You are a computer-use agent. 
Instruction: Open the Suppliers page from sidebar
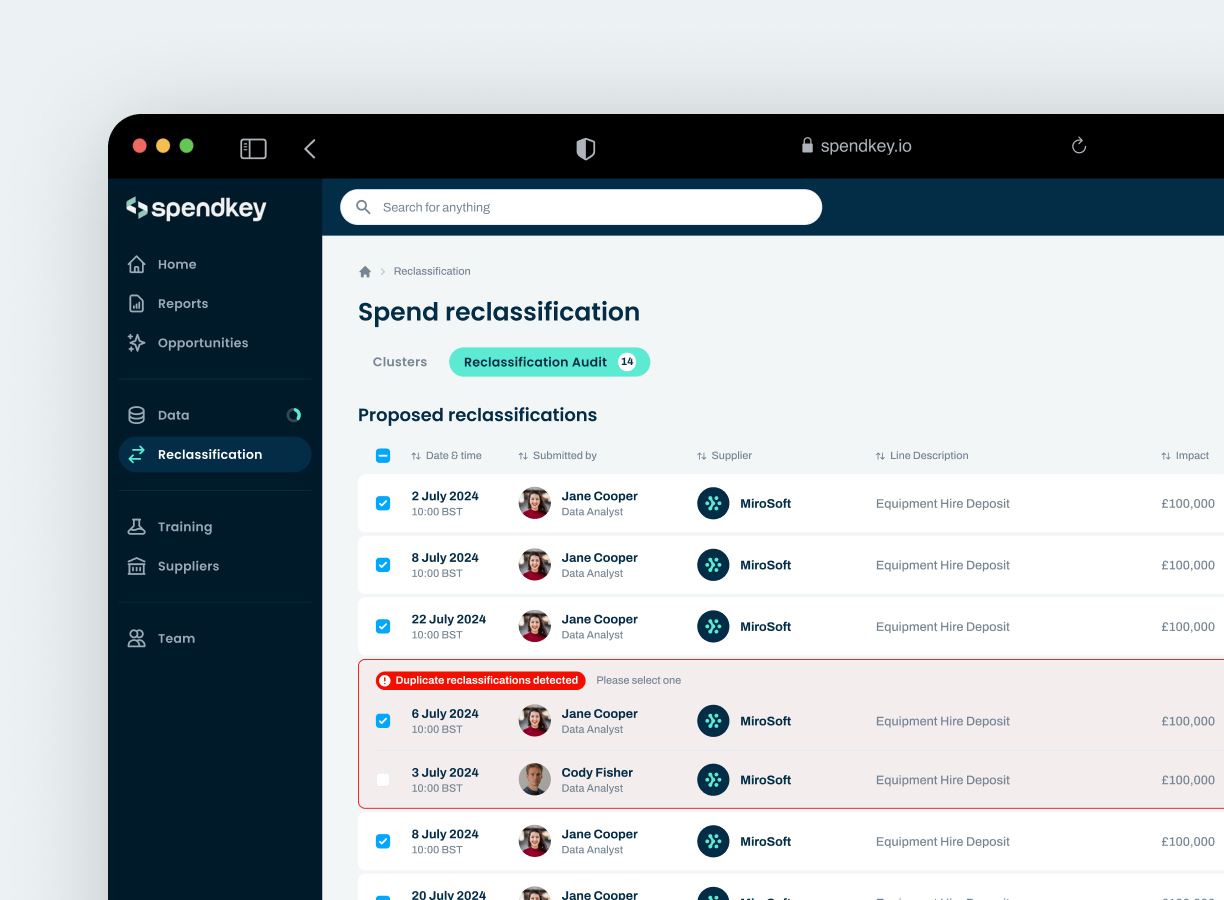188,566
